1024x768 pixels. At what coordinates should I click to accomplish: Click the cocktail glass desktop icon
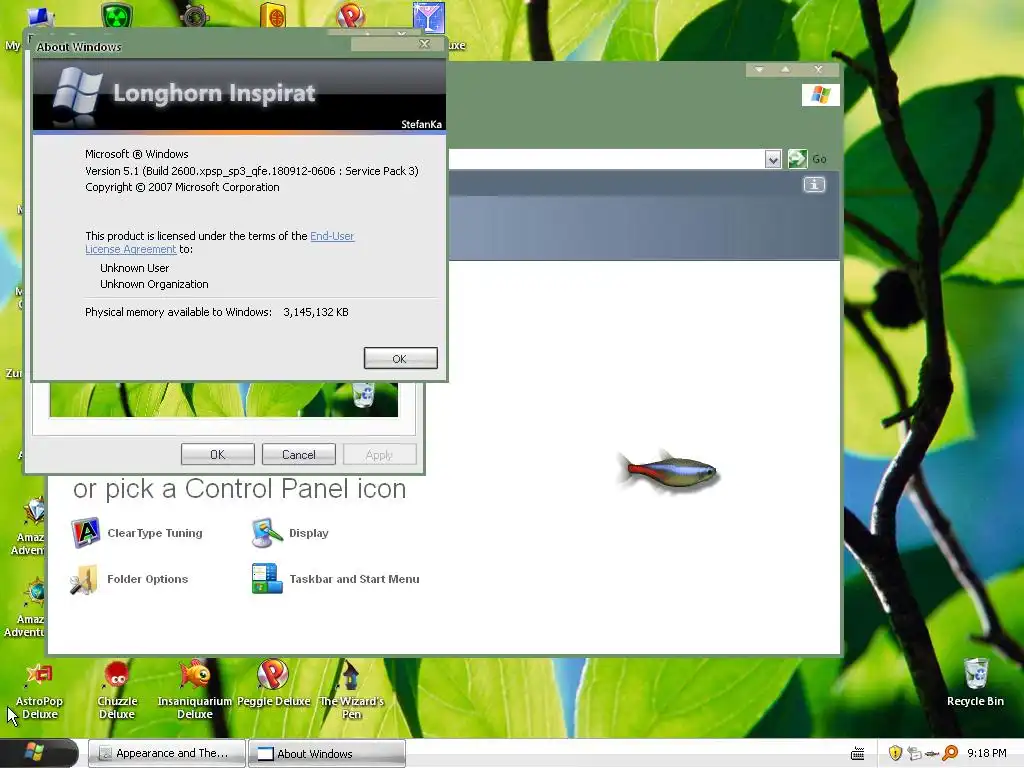pyautogui.click(x=428, y=17)
